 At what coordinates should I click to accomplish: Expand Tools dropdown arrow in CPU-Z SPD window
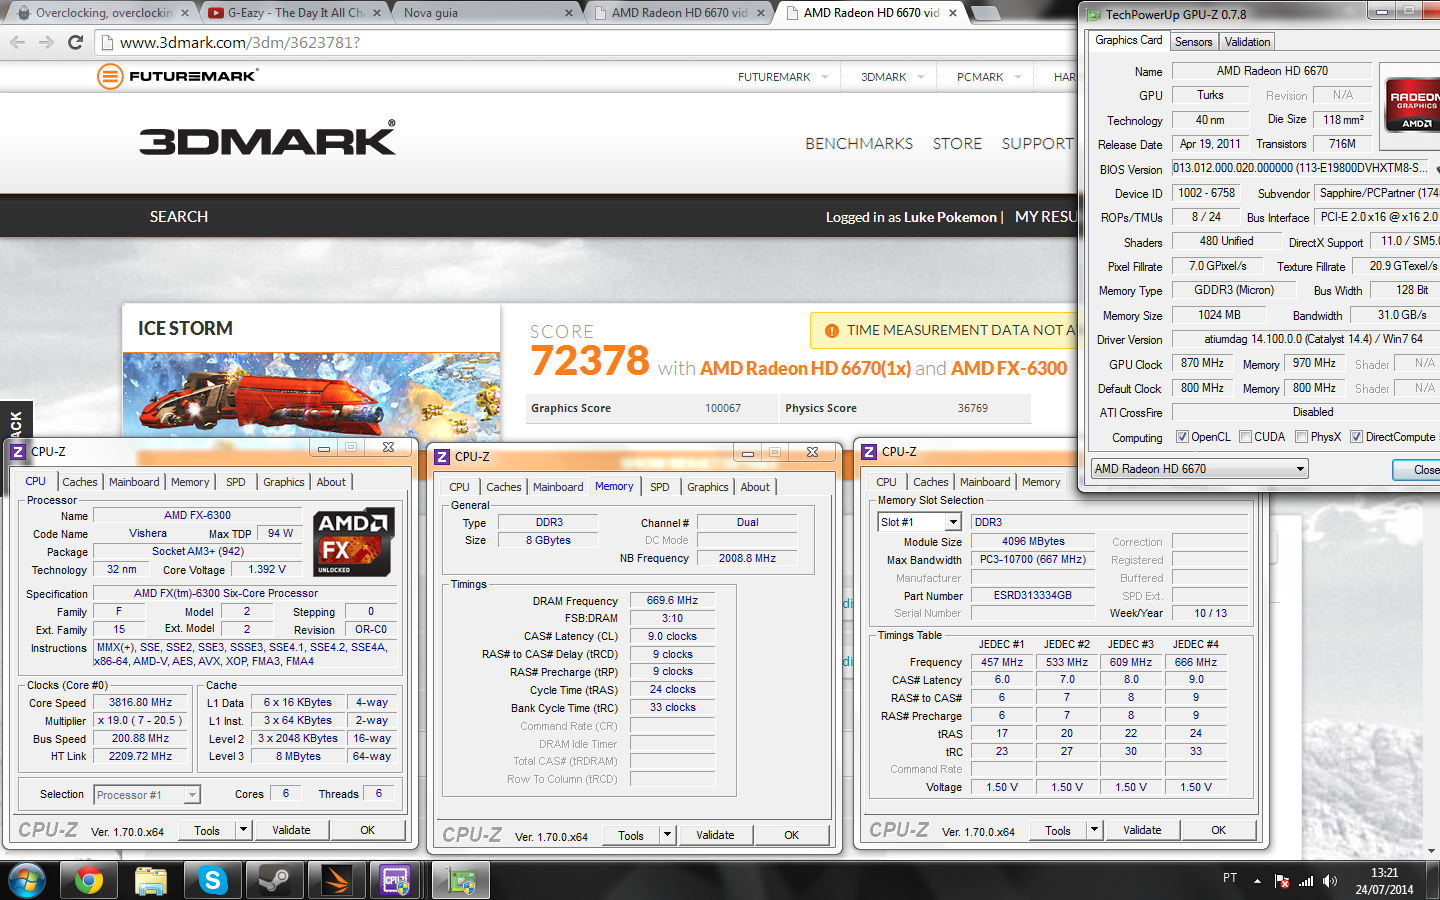click(1095, 830)
